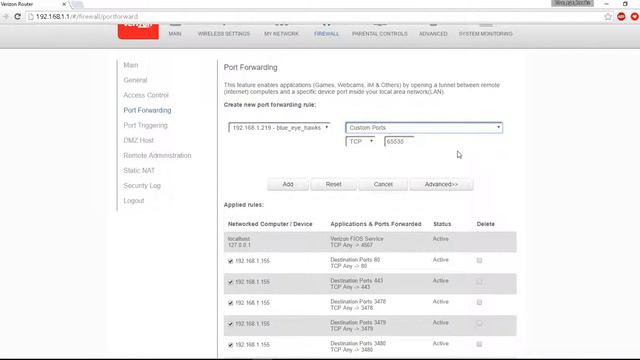This screenshot has height=360, width=640.
Task: Select Main in firewall sidebar
Action: (131, 65)
